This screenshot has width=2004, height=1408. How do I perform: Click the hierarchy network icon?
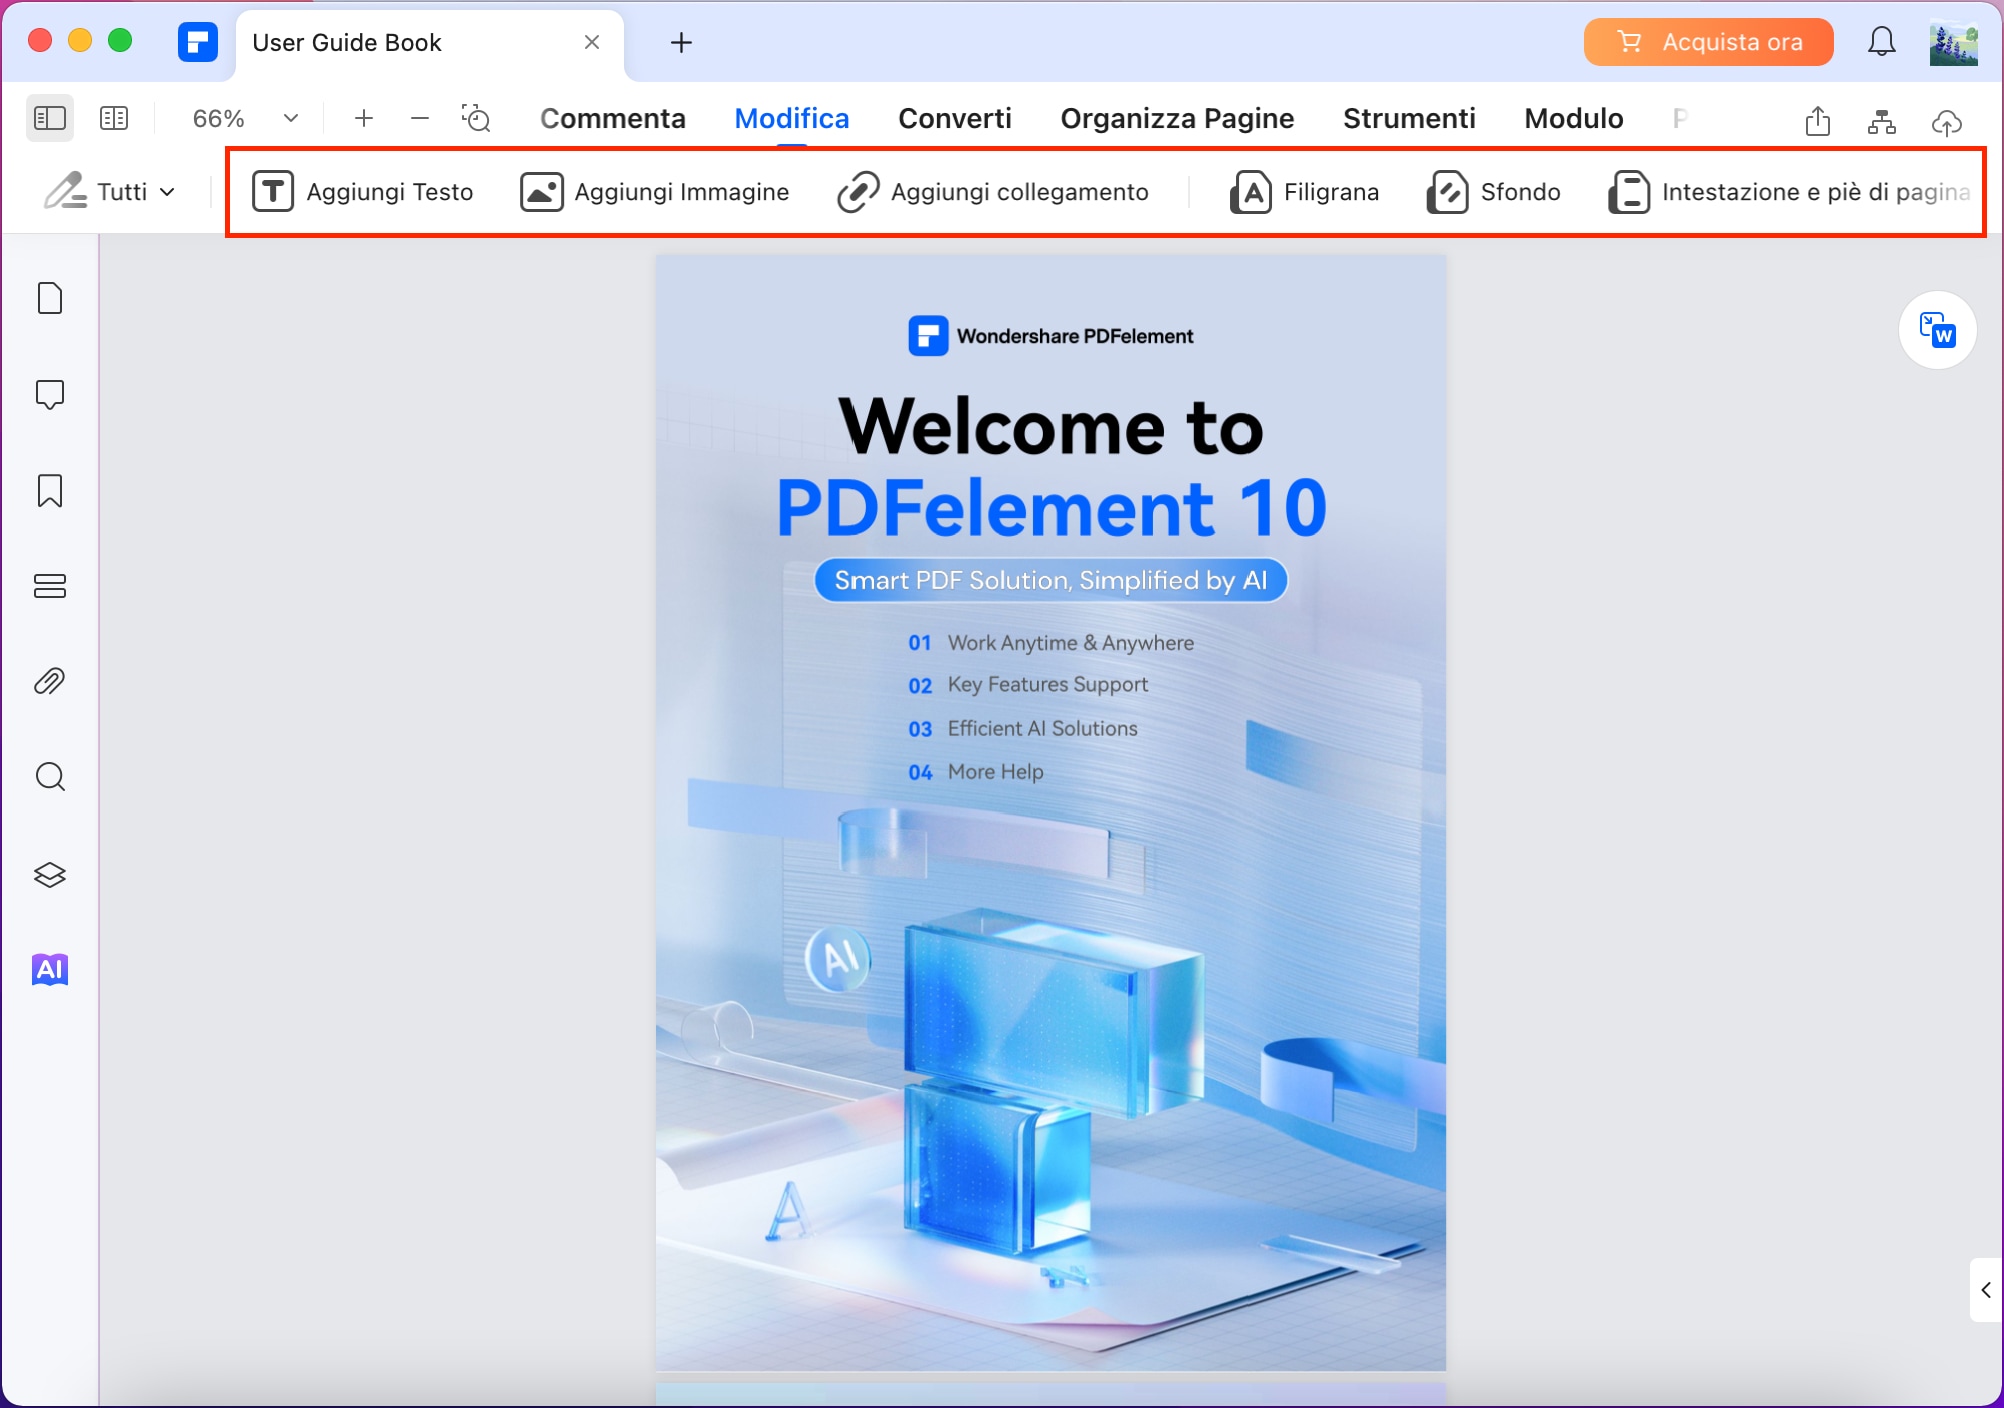1882,122
